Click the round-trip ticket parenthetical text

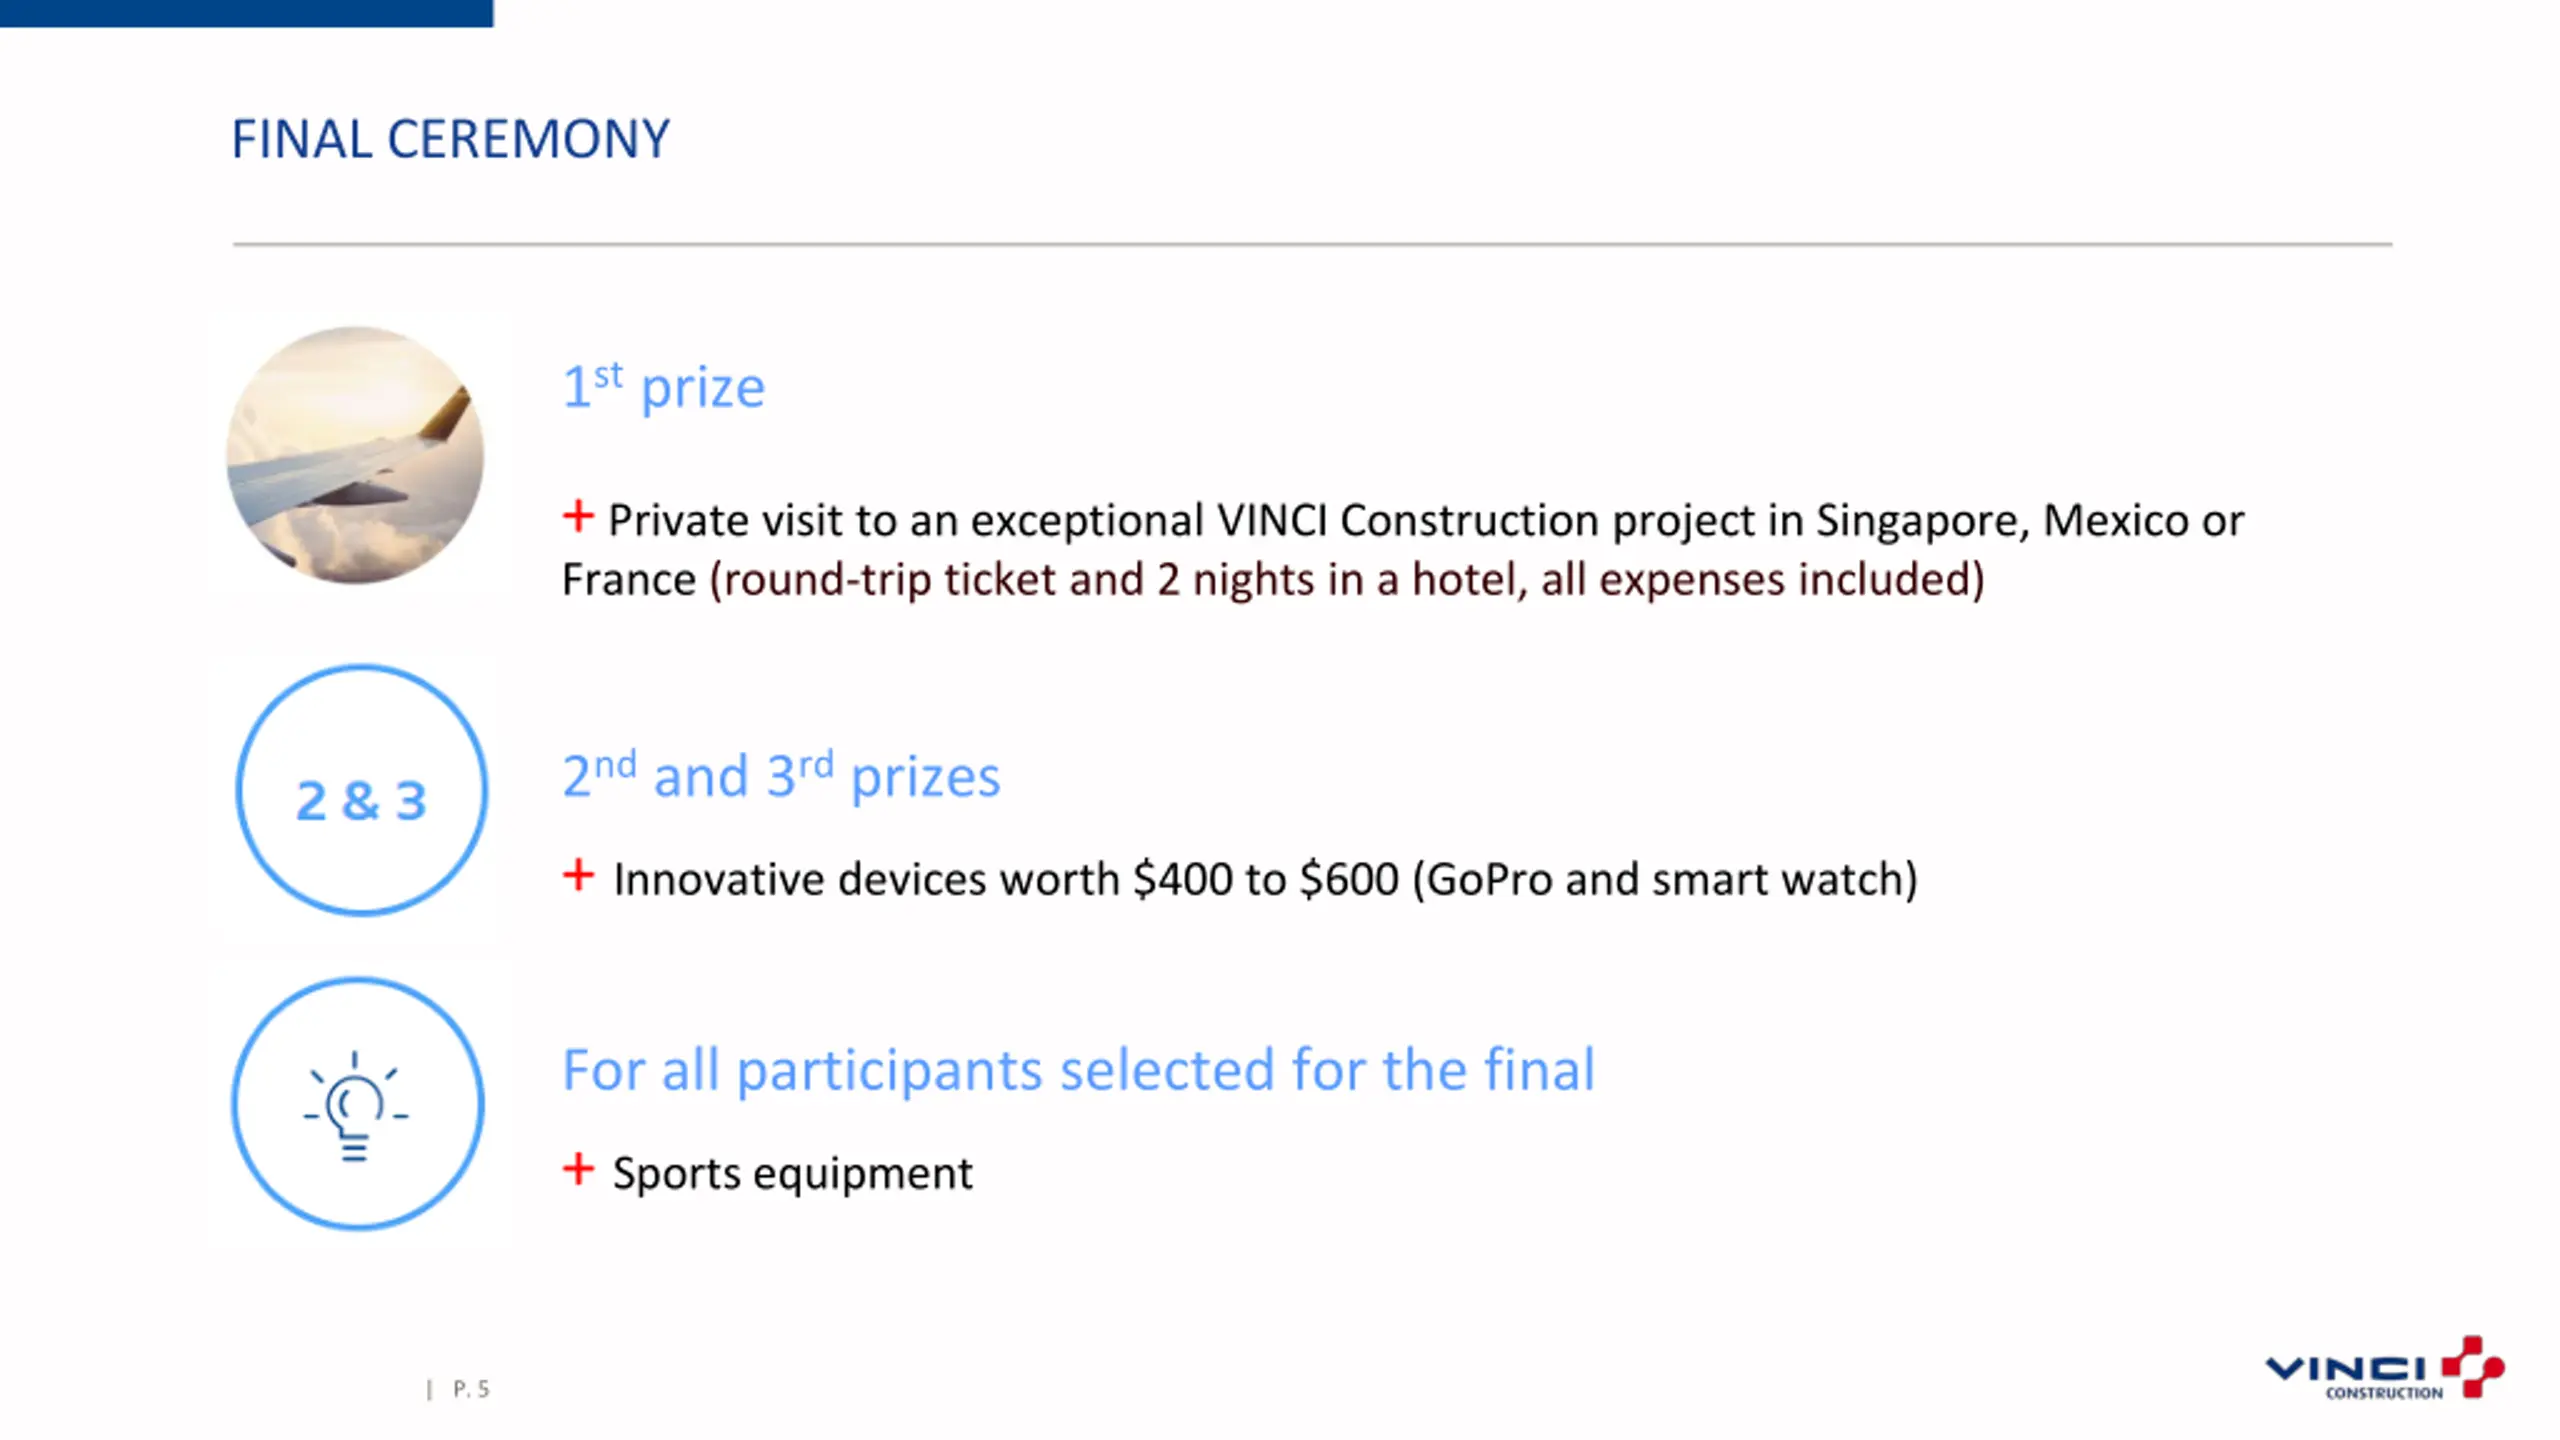tap(1347, 580)
